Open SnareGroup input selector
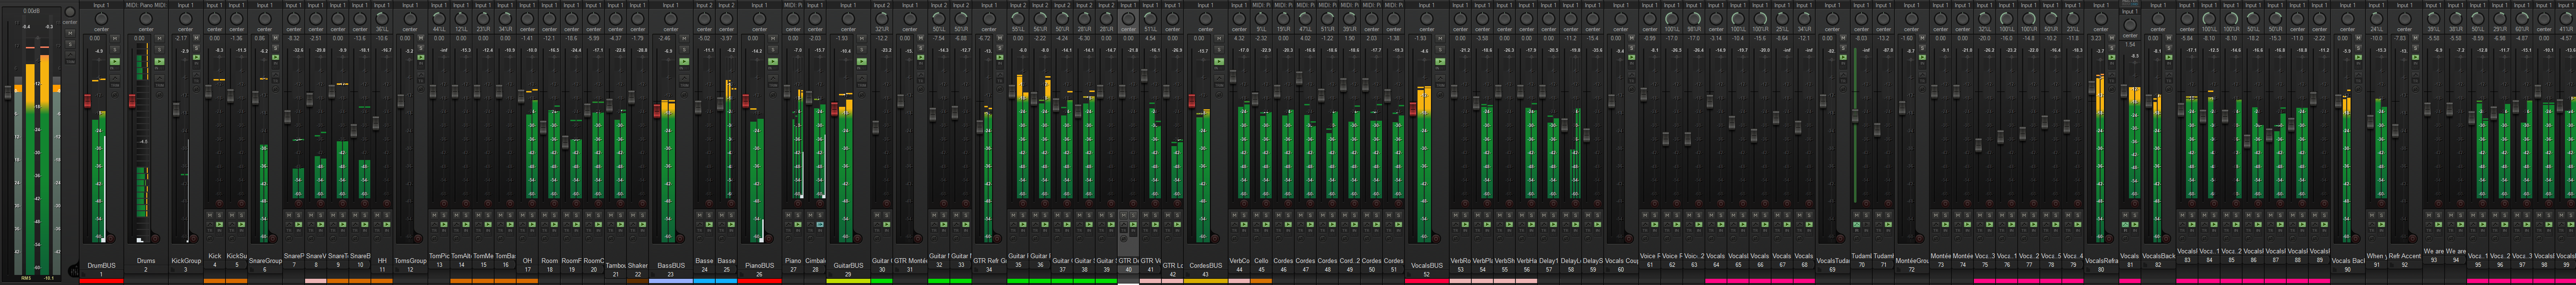This screenshot has width=2576, height=285. click(x=264, y=5)
